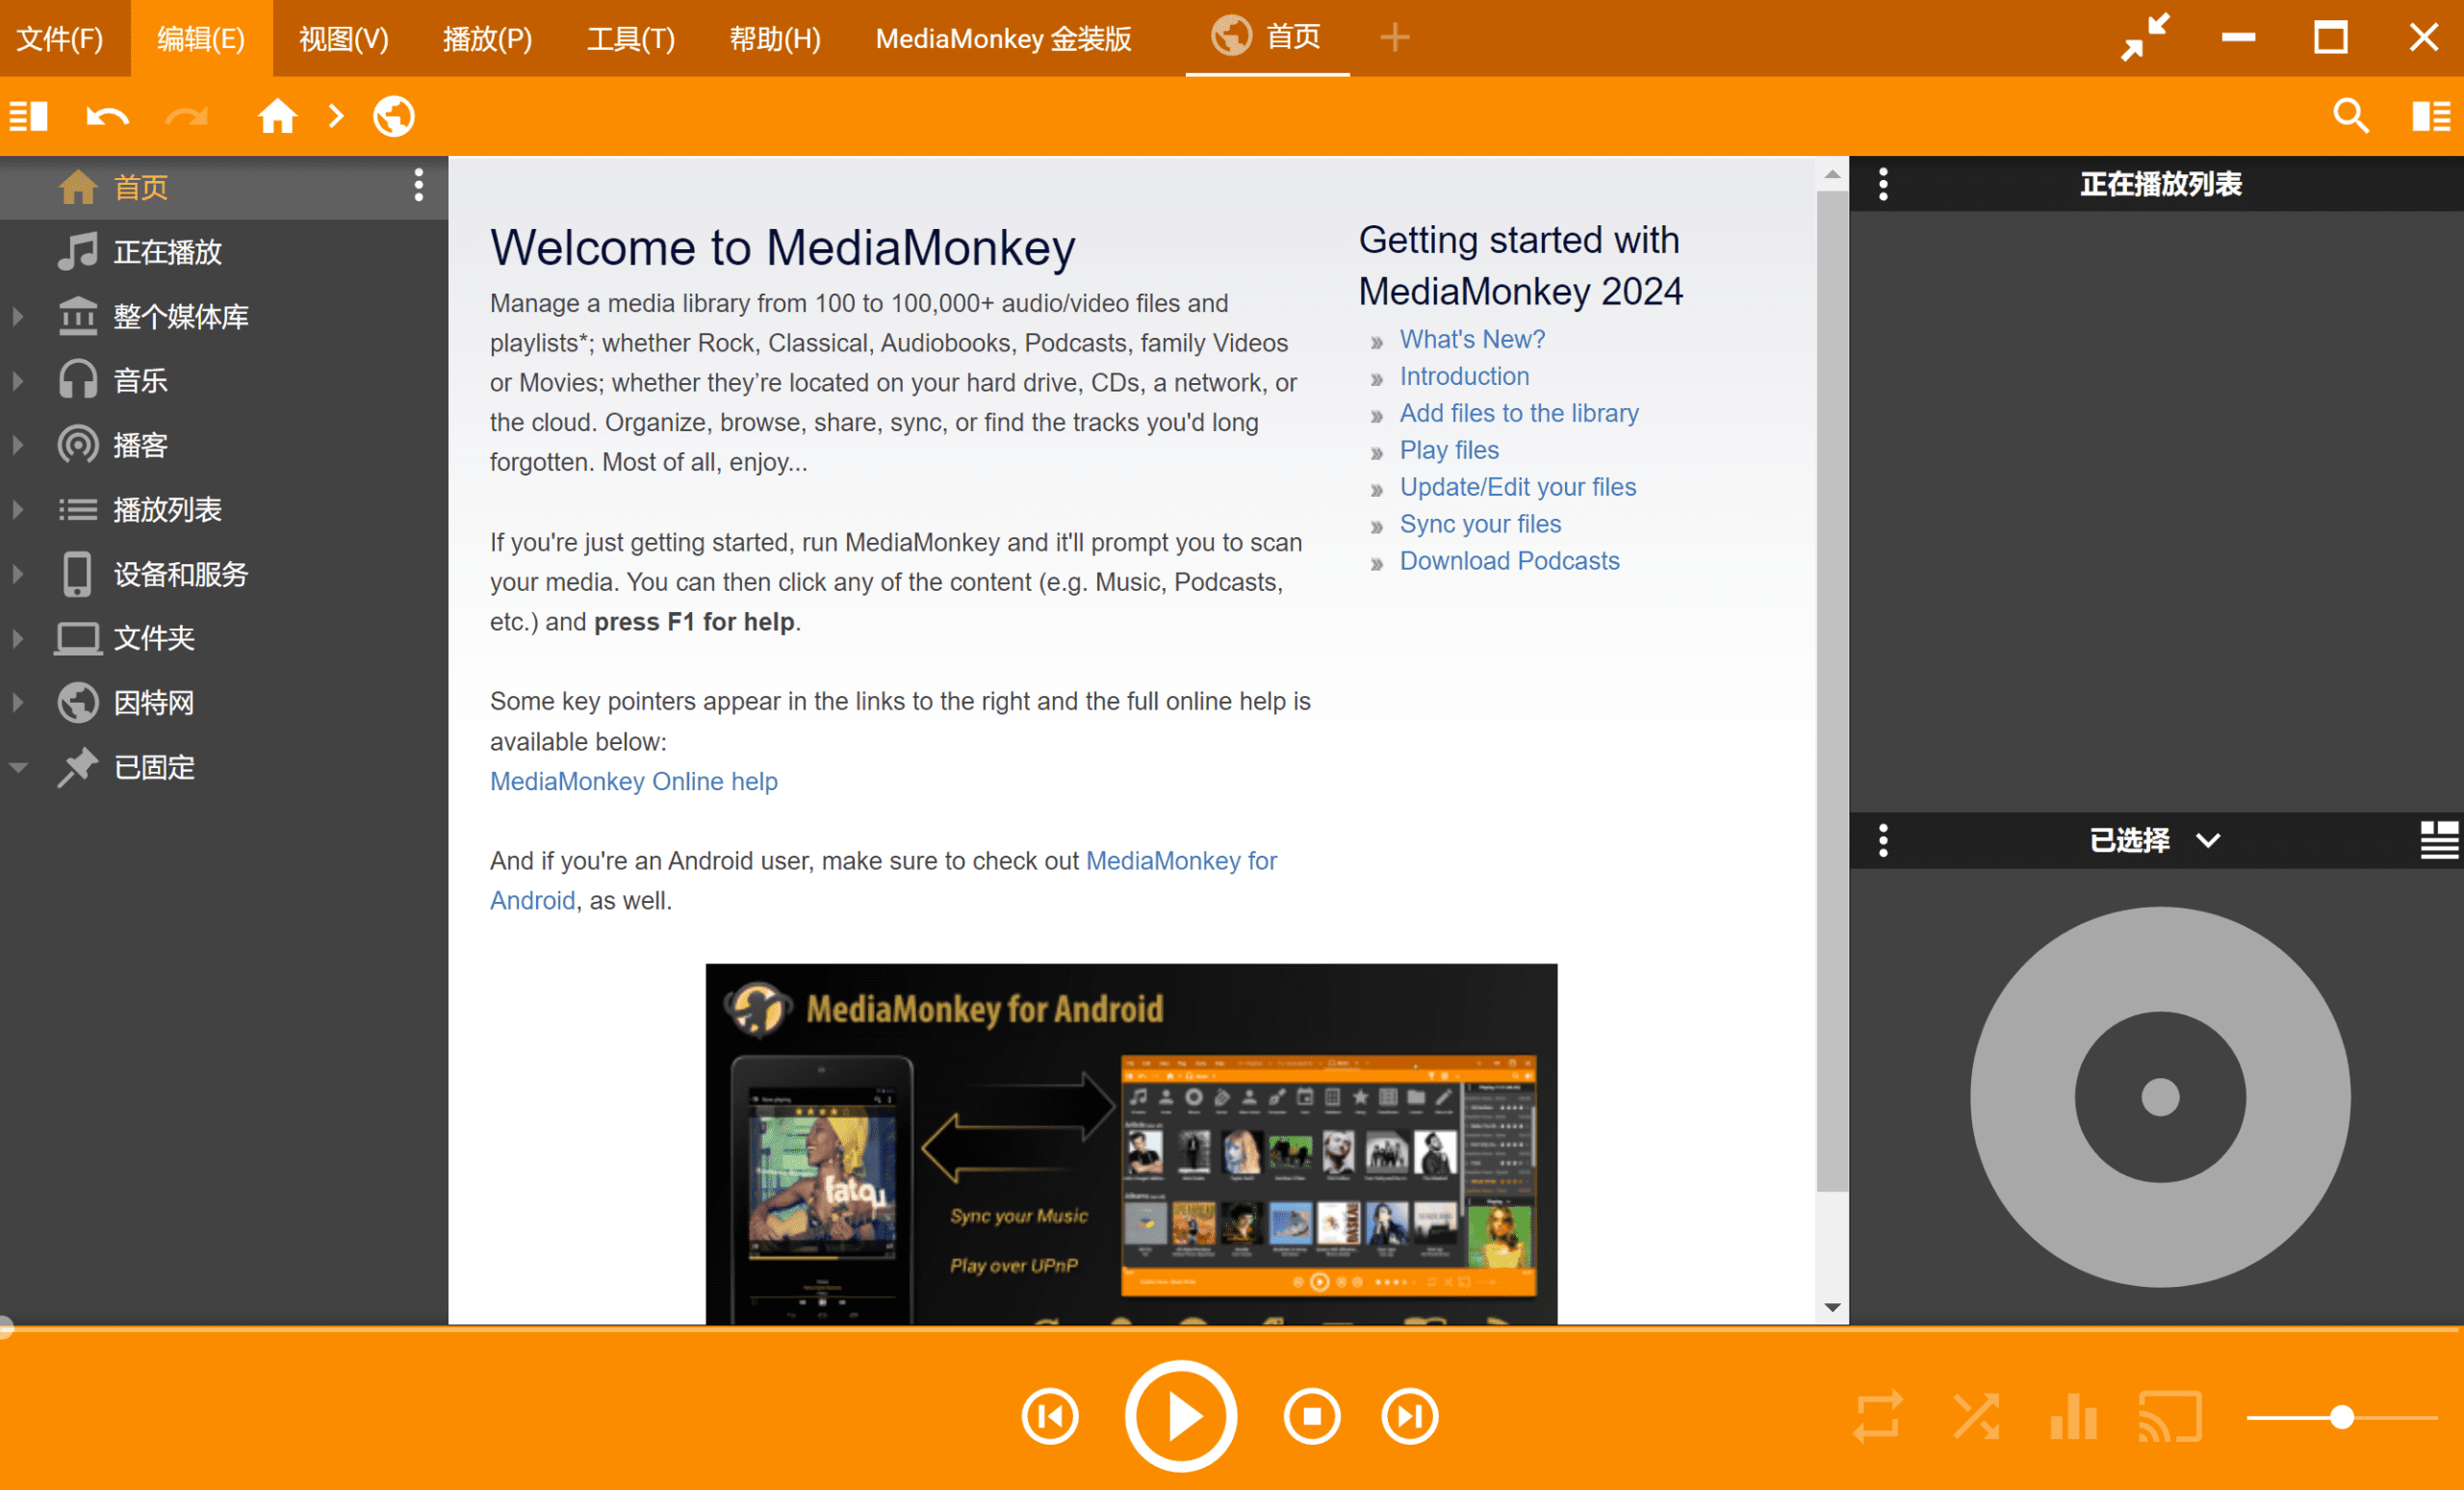Screen dimensions: 2464x1490
Task: Click the undo navigation arrow
Action: tap(107, 117)
